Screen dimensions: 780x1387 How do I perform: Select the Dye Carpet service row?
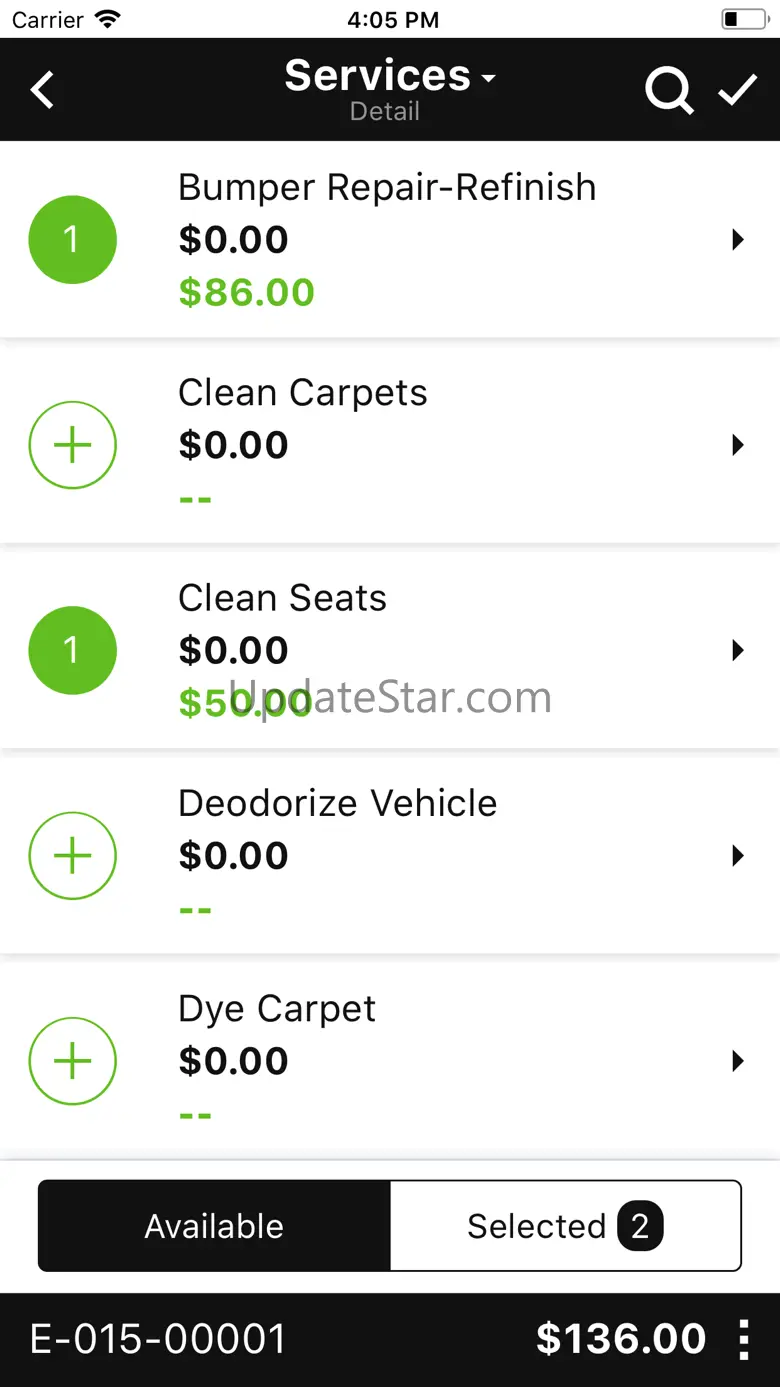[390, 1060]
